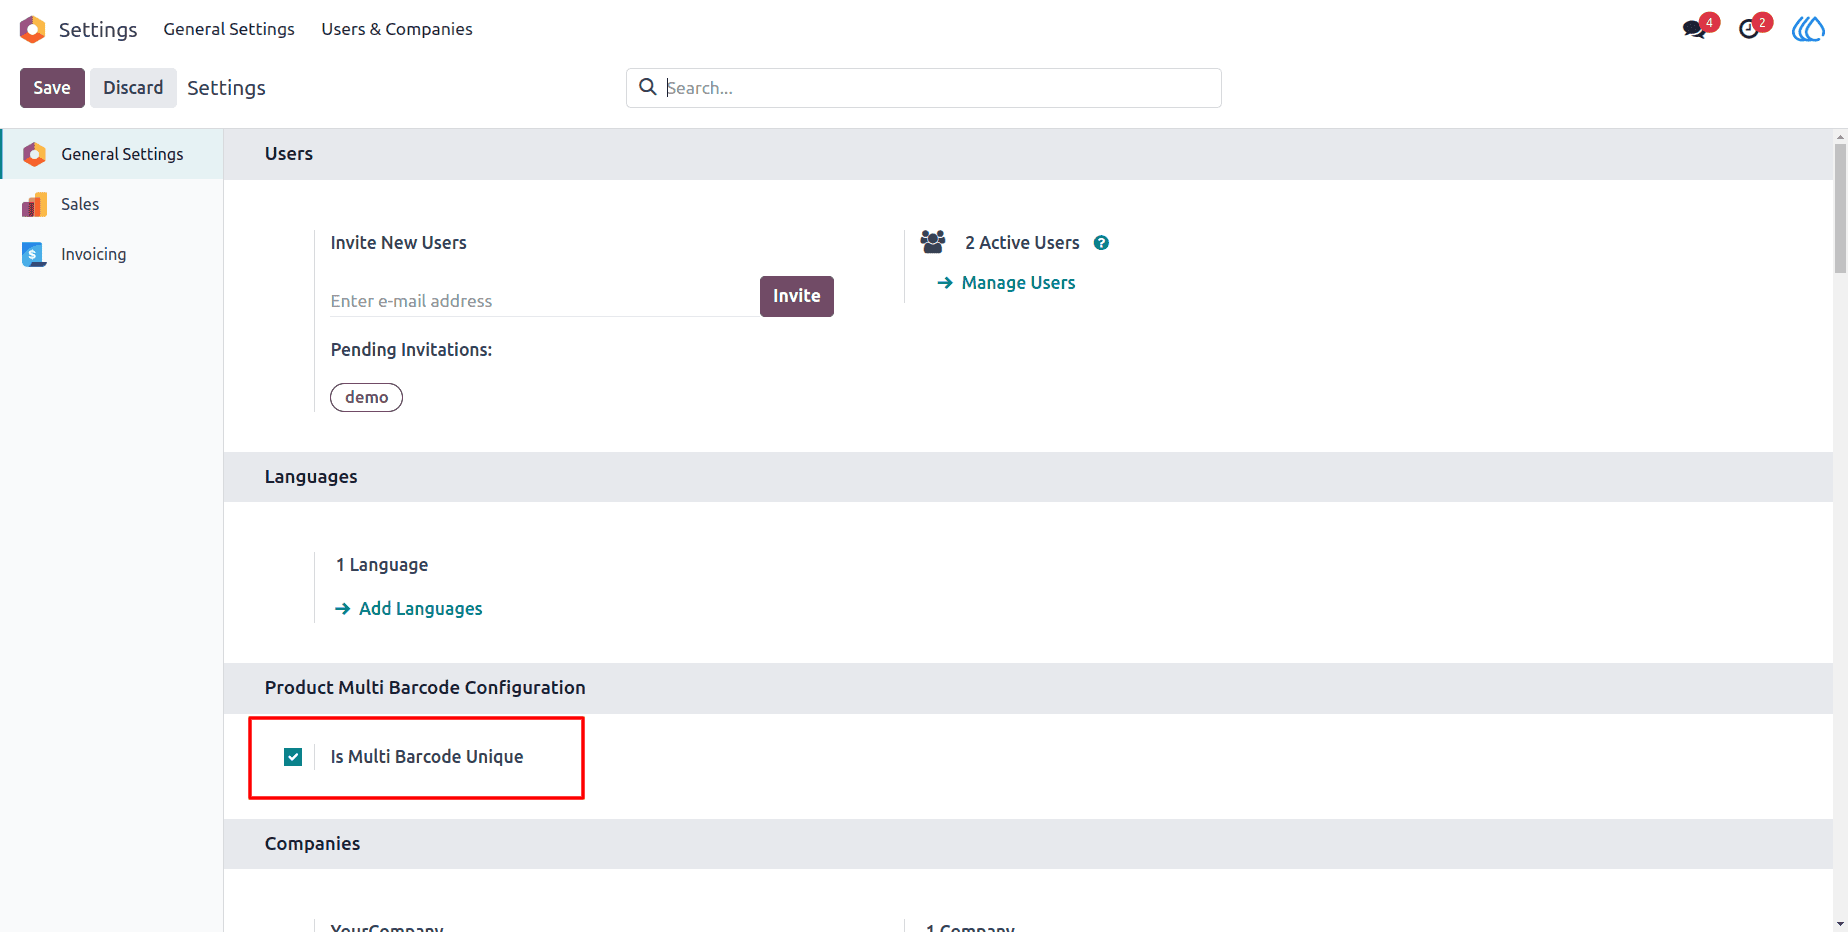
Task: Click the Product Multi Barcode Configuration heading
Action: click(x=425, y=688)
